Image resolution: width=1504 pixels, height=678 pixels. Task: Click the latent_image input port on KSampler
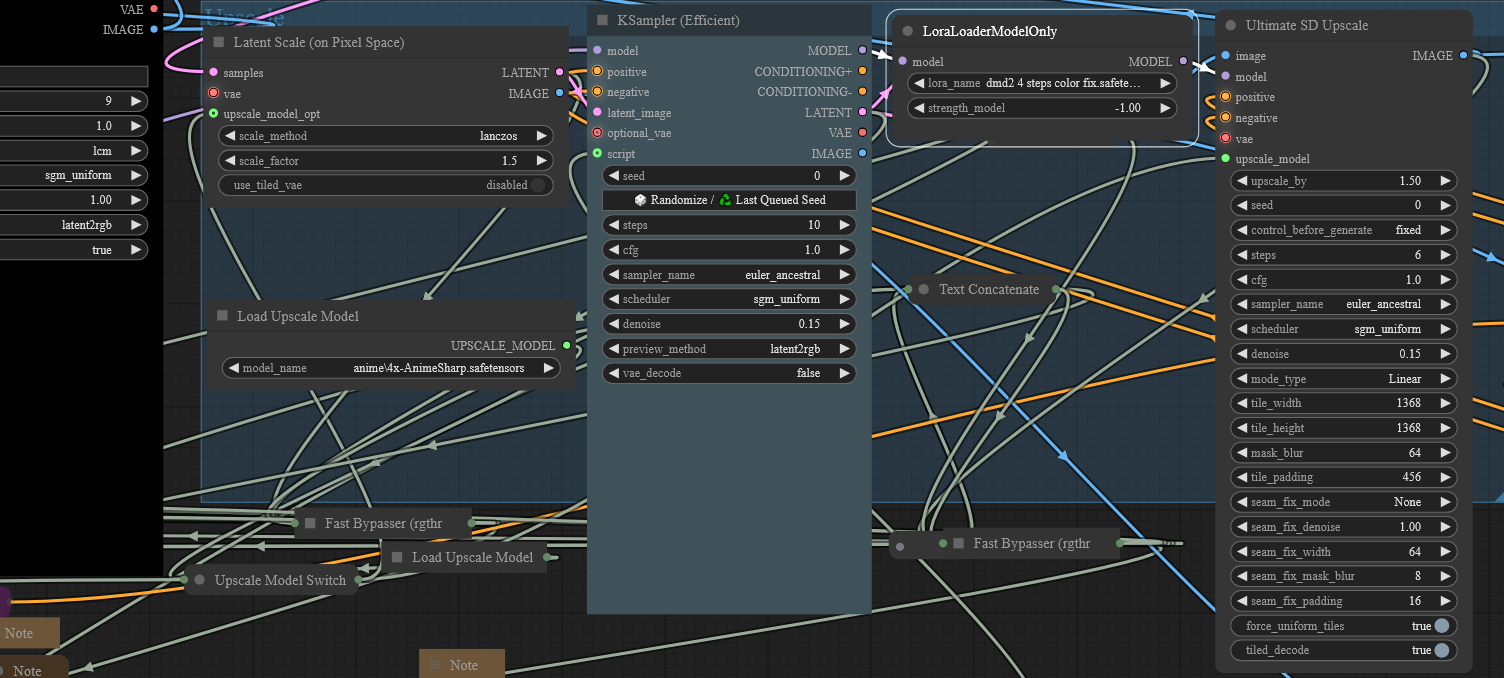597,113
